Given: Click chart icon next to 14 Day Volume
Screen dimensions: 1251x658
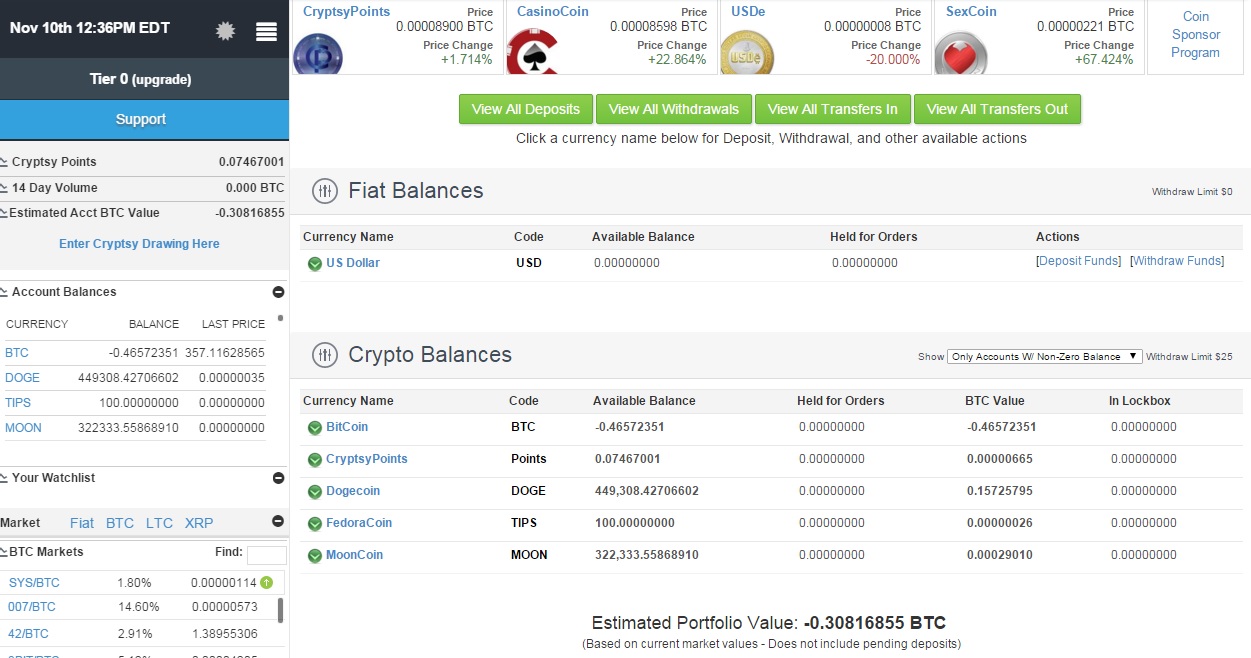Looking at the screenshot, I should click(4, 188).
